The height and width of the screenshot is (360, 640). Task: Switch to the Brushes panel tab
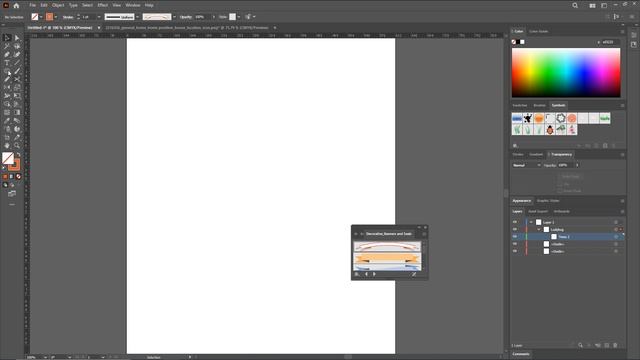pyautogui.click(x=539, y=105)
